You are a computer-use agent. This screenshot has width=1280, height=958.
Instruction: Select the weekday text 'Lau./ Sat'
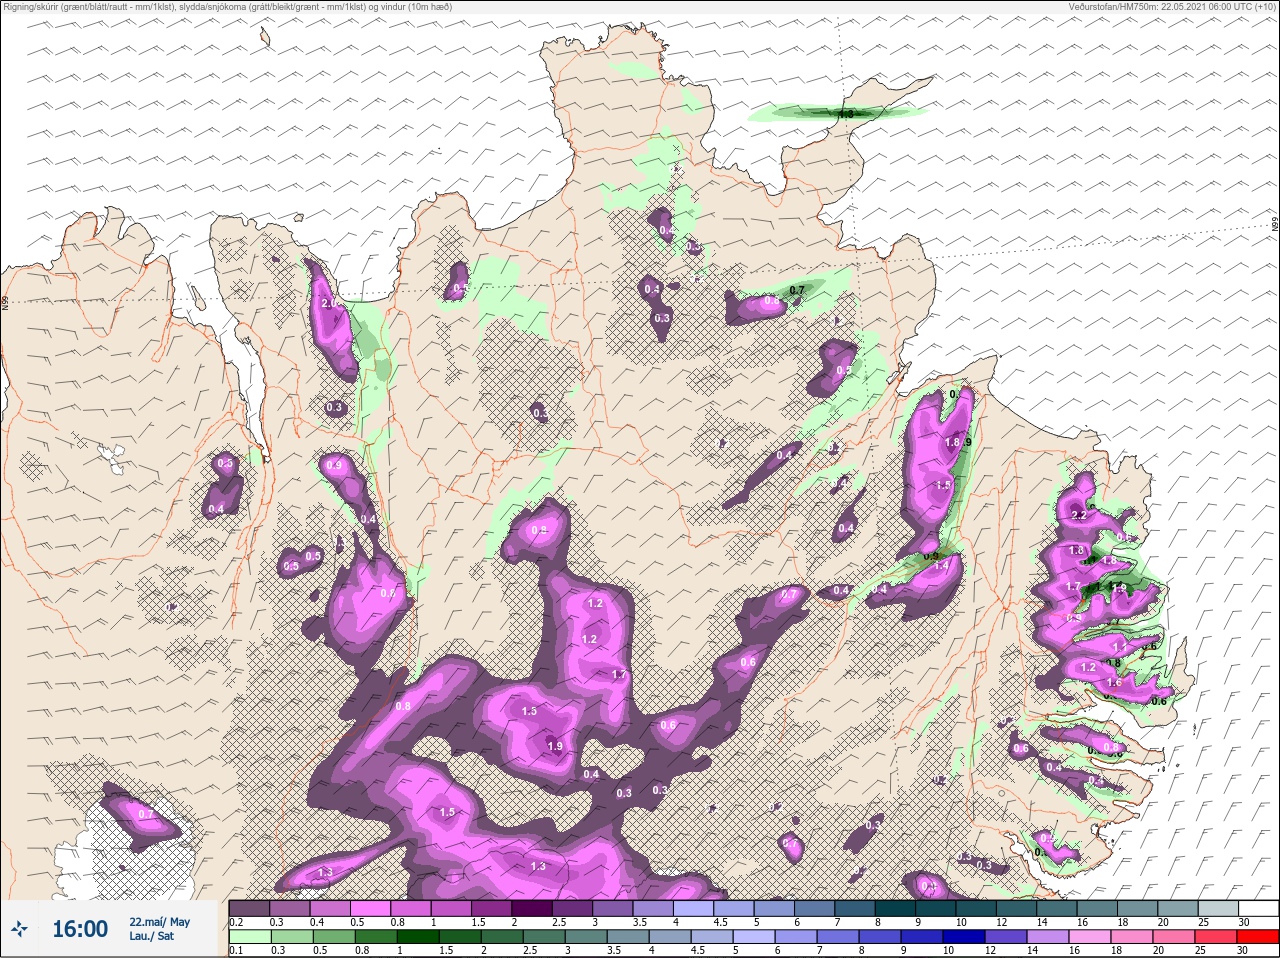pos(152,936)
